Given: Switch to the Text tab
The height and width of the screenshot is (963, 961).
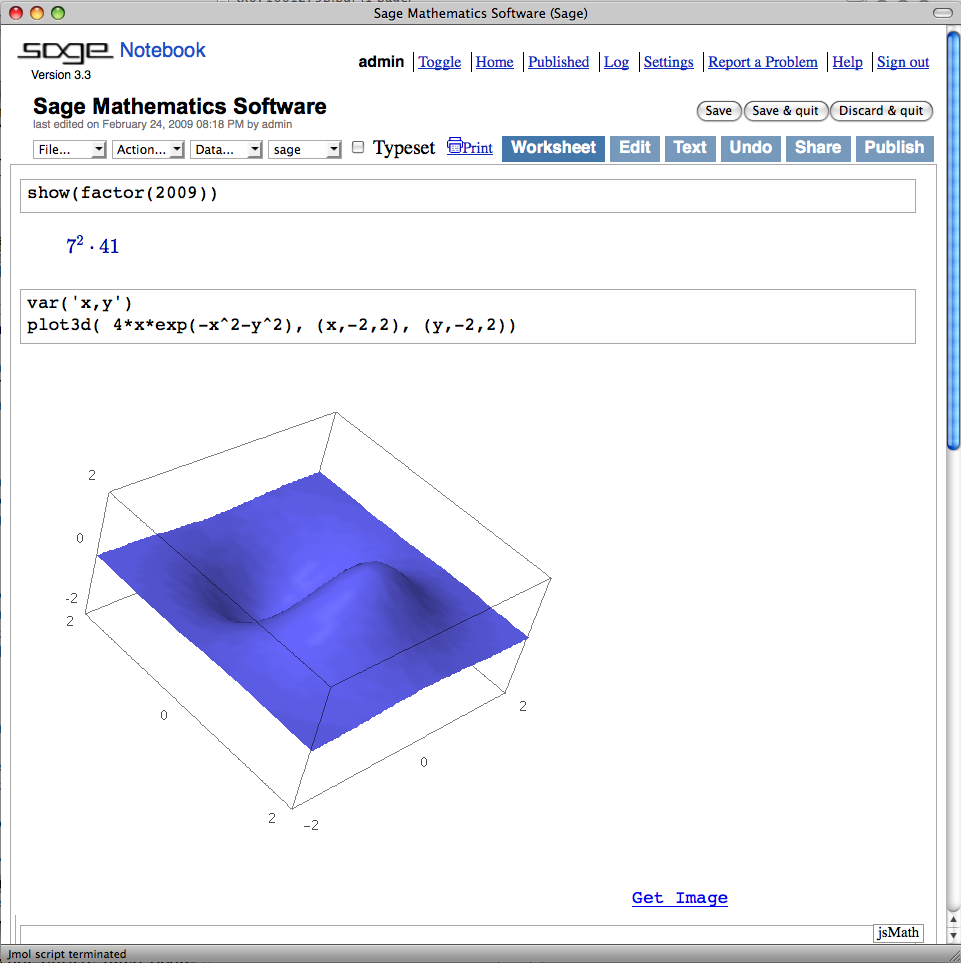Looking at the screenshot, I should (x=690, y=149).
